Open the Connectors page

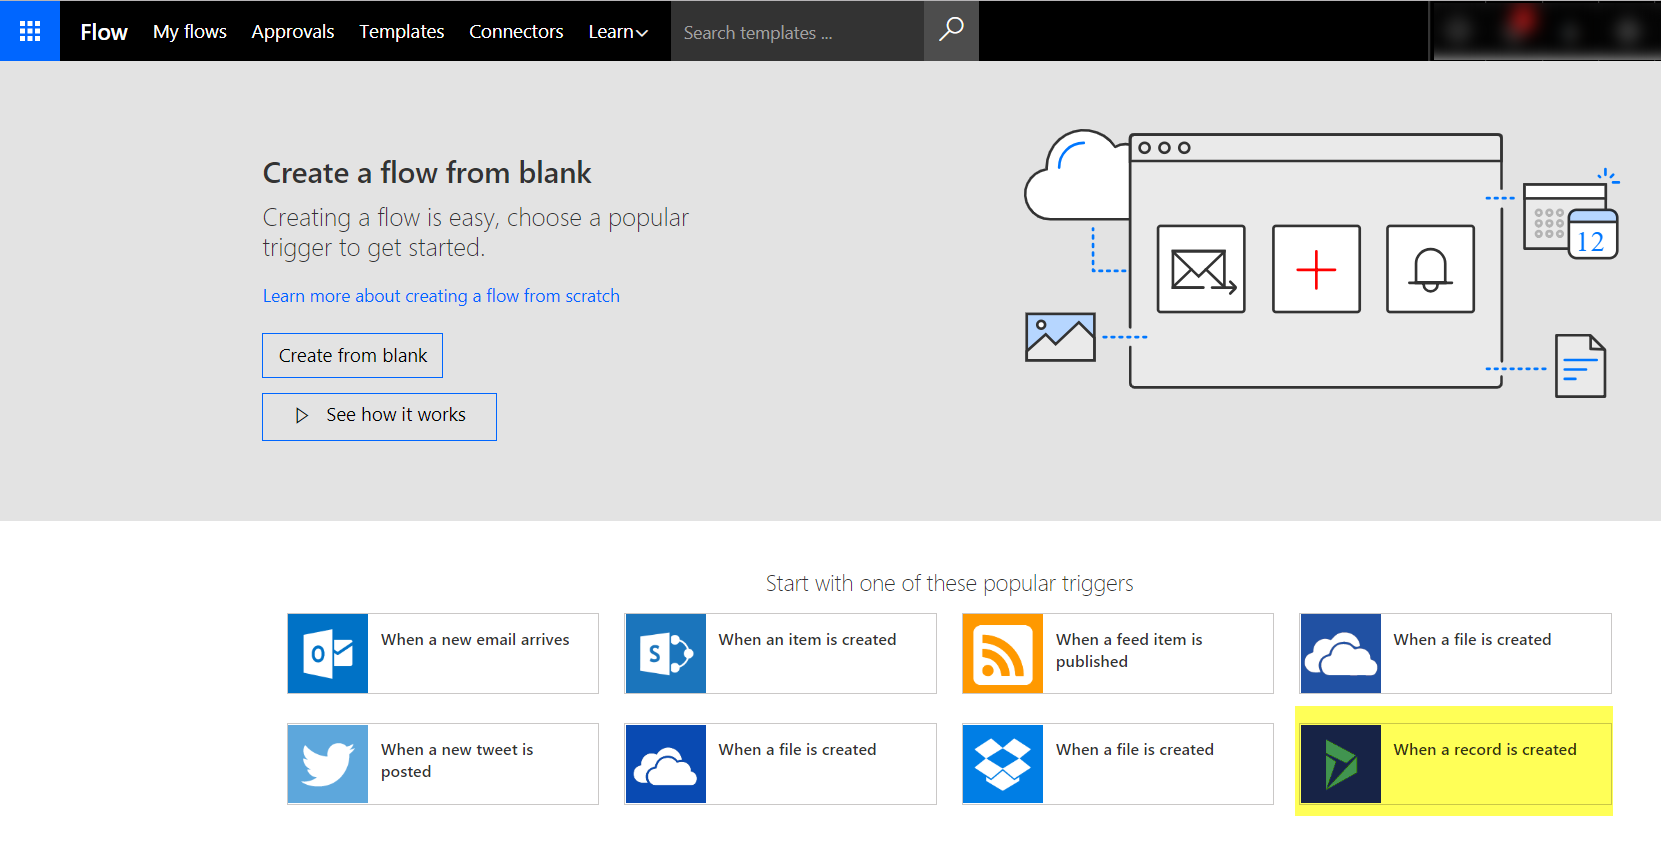[516, 32]
